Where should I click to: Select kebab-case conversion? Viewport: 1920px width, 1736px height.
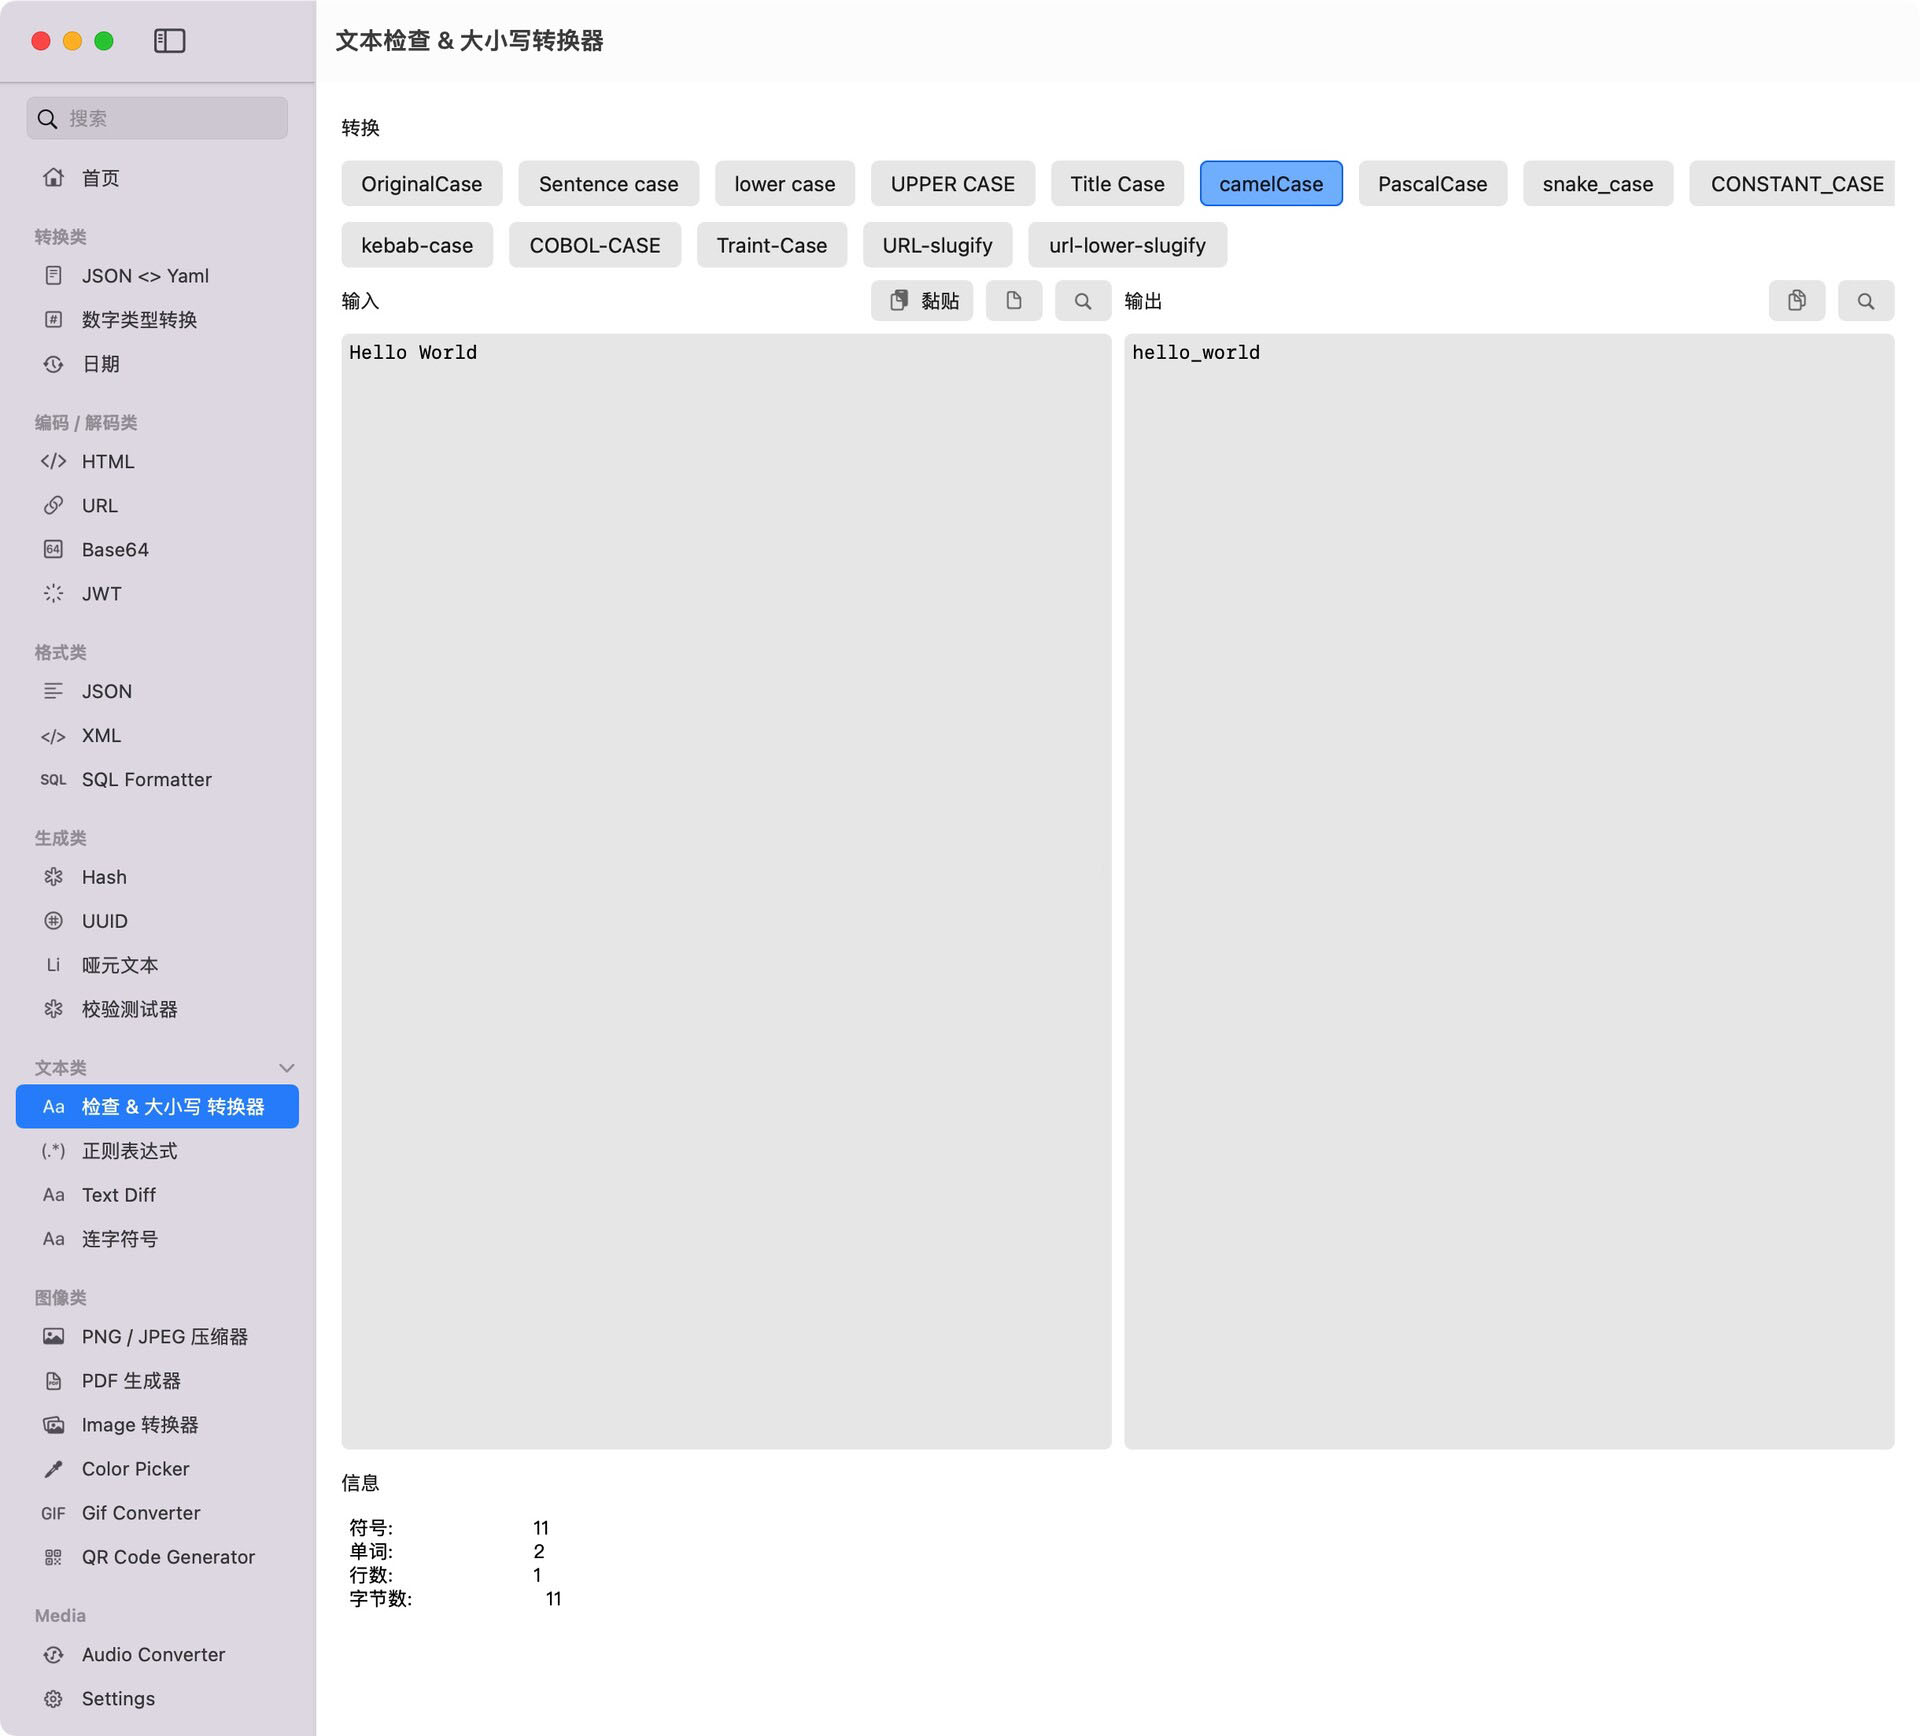click(417, 245)
